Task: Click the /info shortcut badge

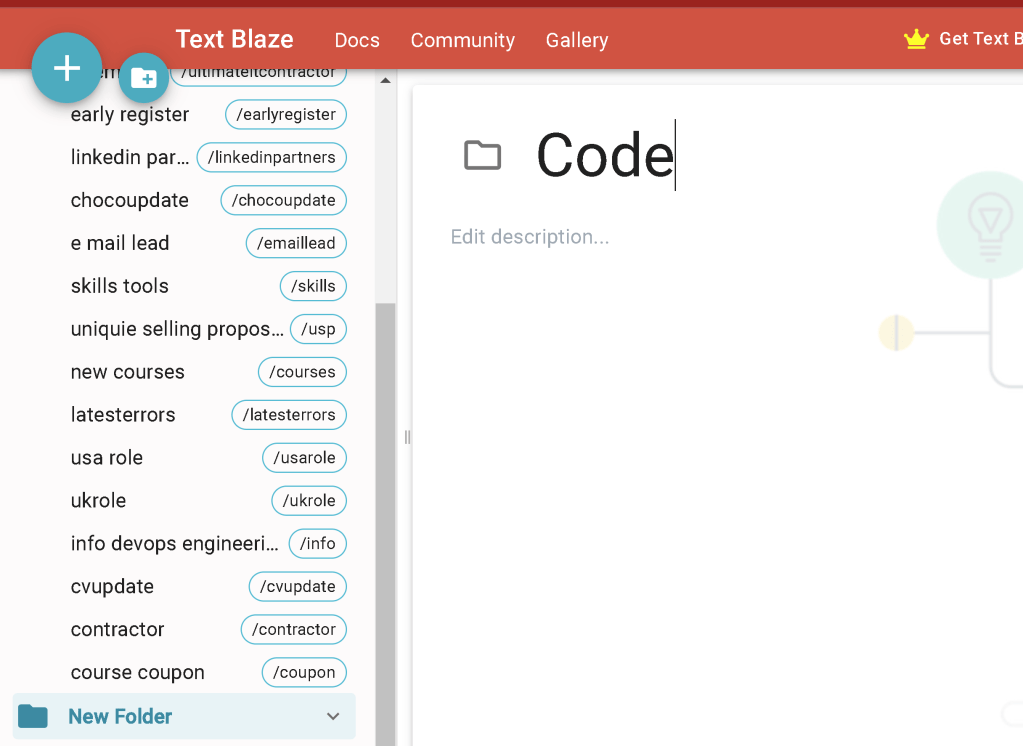Action: pyautogui.click(x=317, y=544)
